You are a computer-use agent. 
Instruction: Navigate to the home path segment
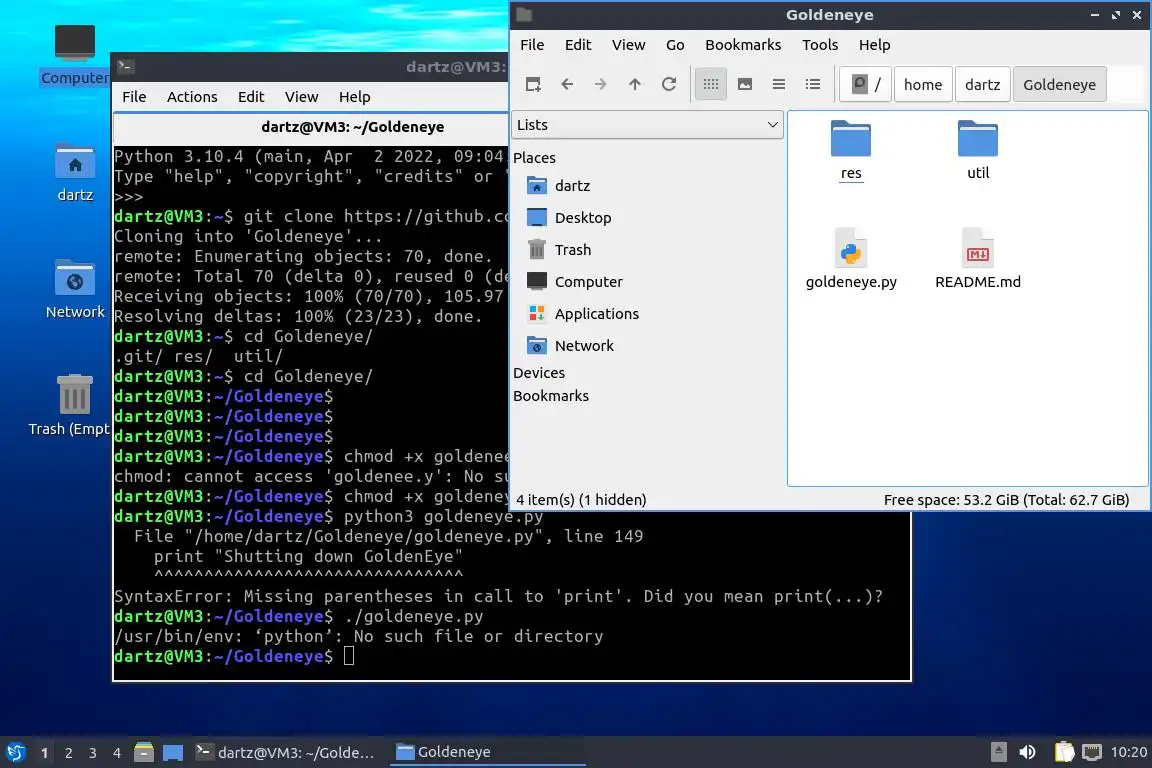point(923,85)
